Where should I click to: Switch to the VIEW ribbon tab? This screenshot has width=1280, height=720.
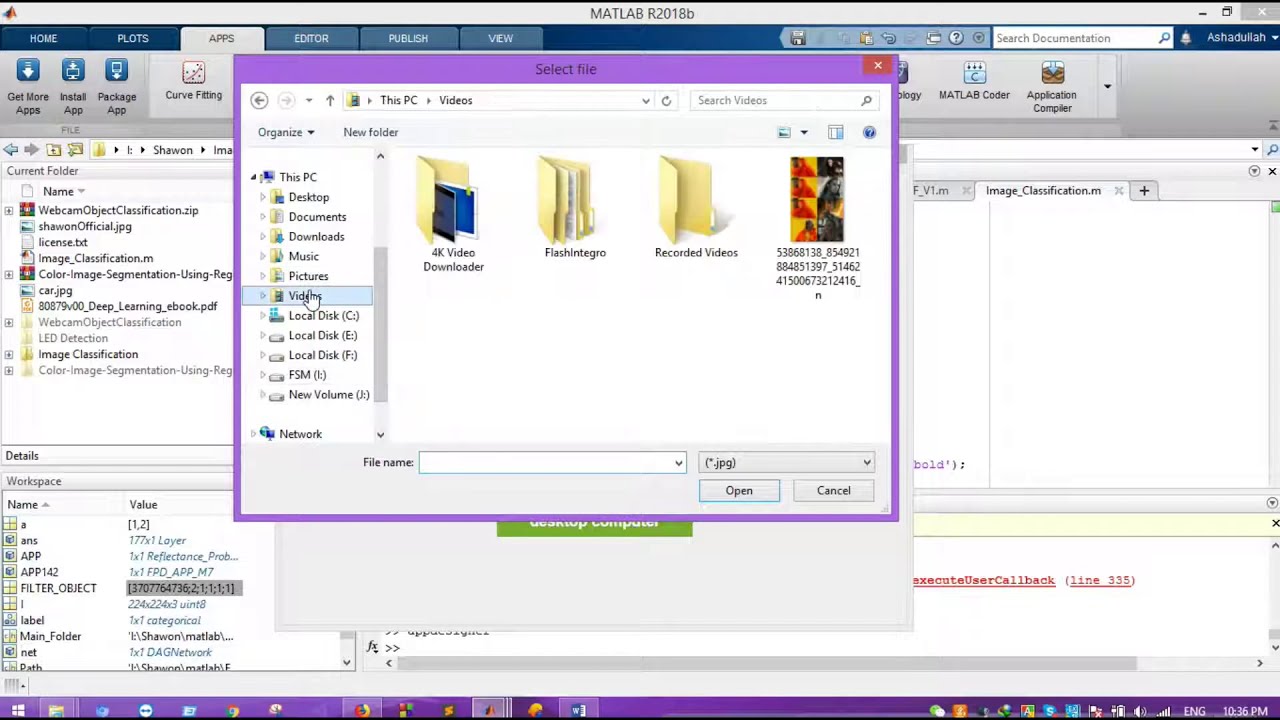[x=501, y=38]
